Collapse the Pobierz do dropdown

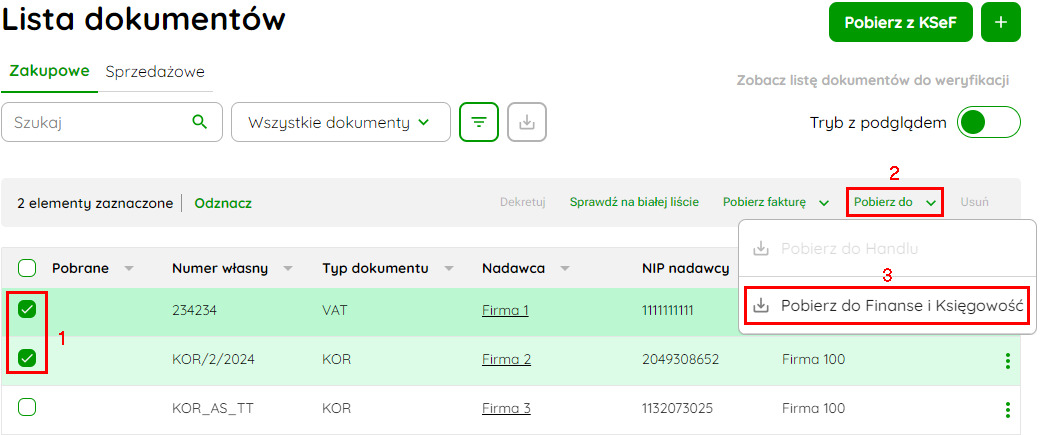point(895,202)
